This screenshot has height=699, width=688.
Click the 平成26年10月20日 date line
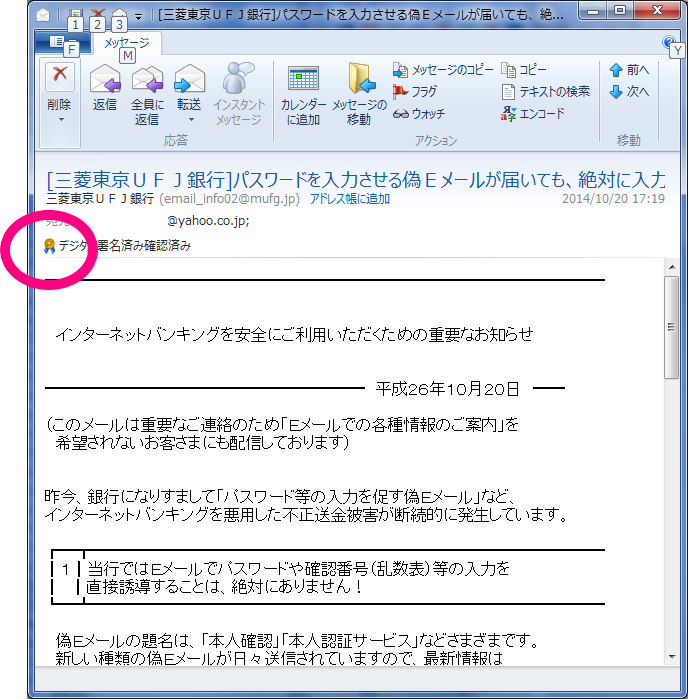(x=447, y=389)
